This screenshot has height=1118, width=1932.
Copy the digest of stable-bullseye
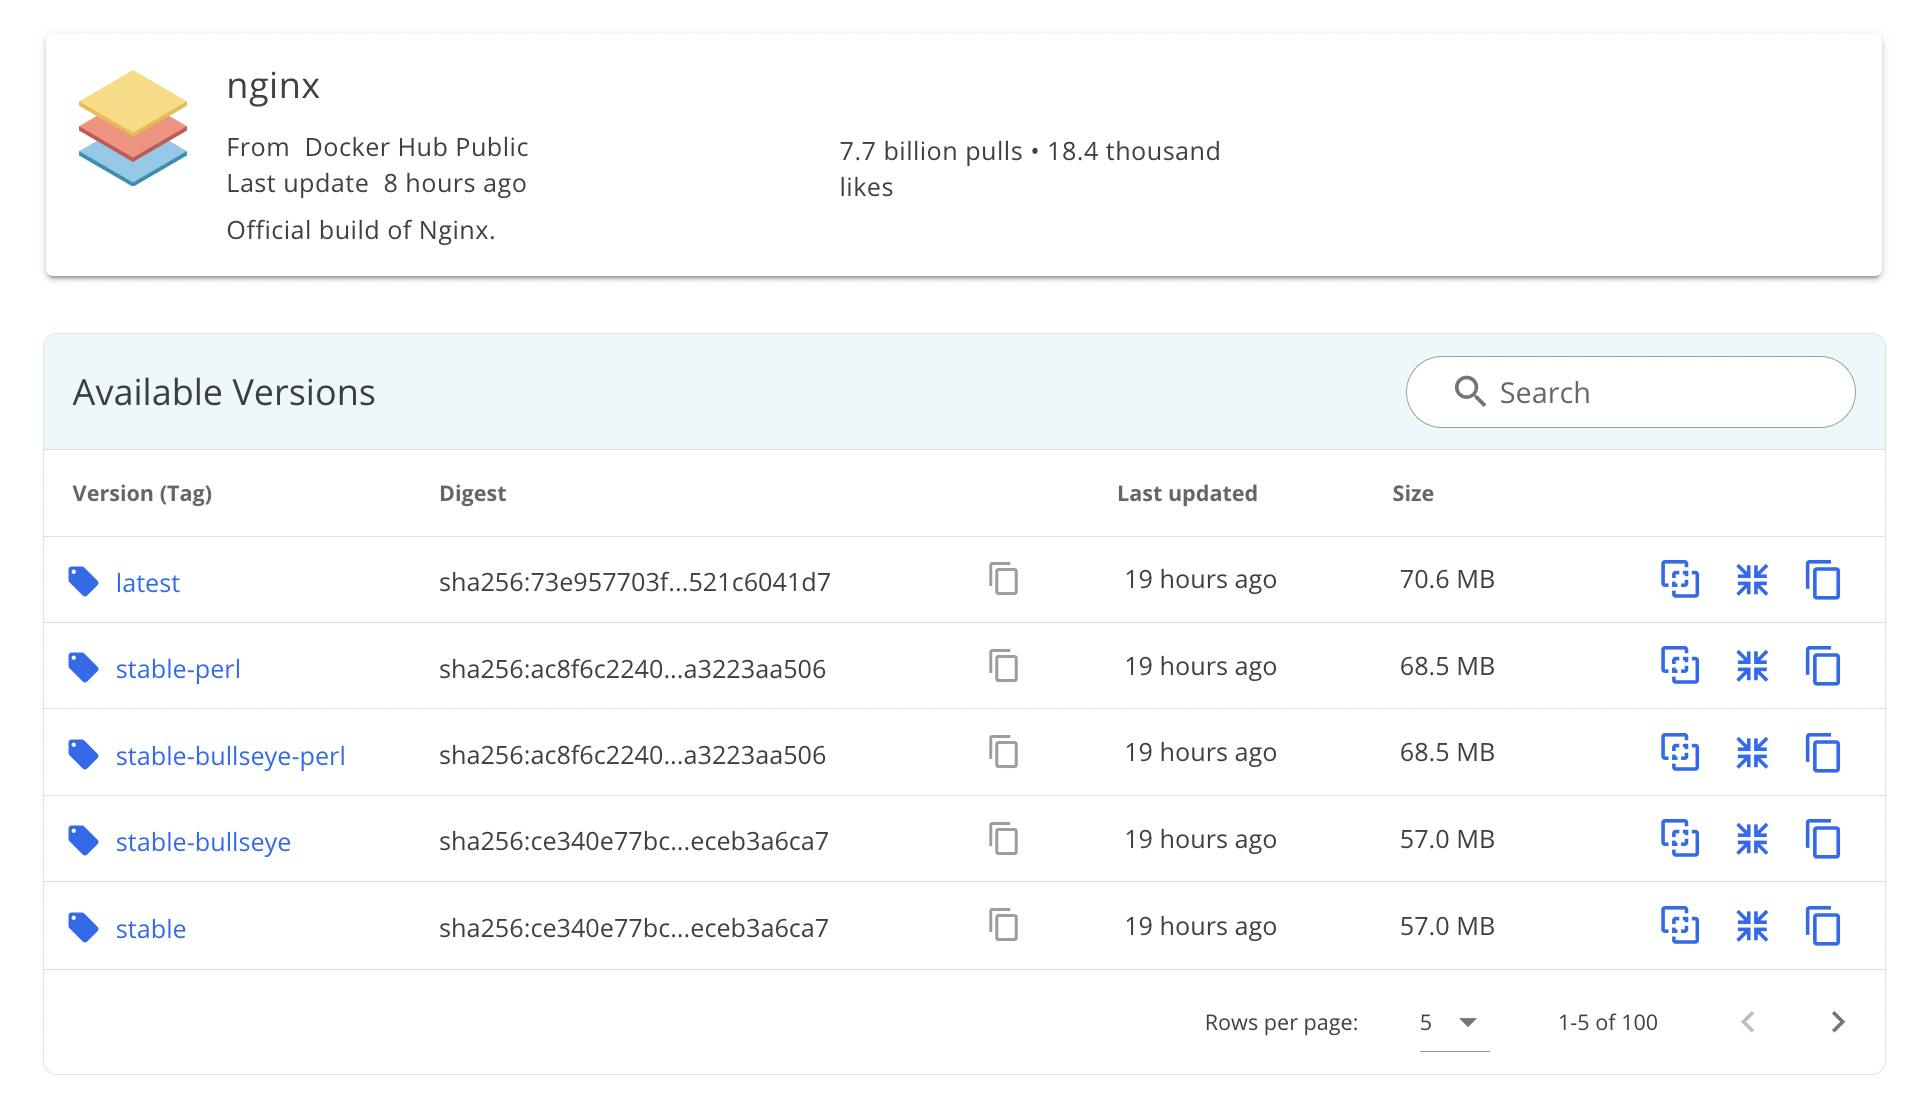(x=1003, y=839)
